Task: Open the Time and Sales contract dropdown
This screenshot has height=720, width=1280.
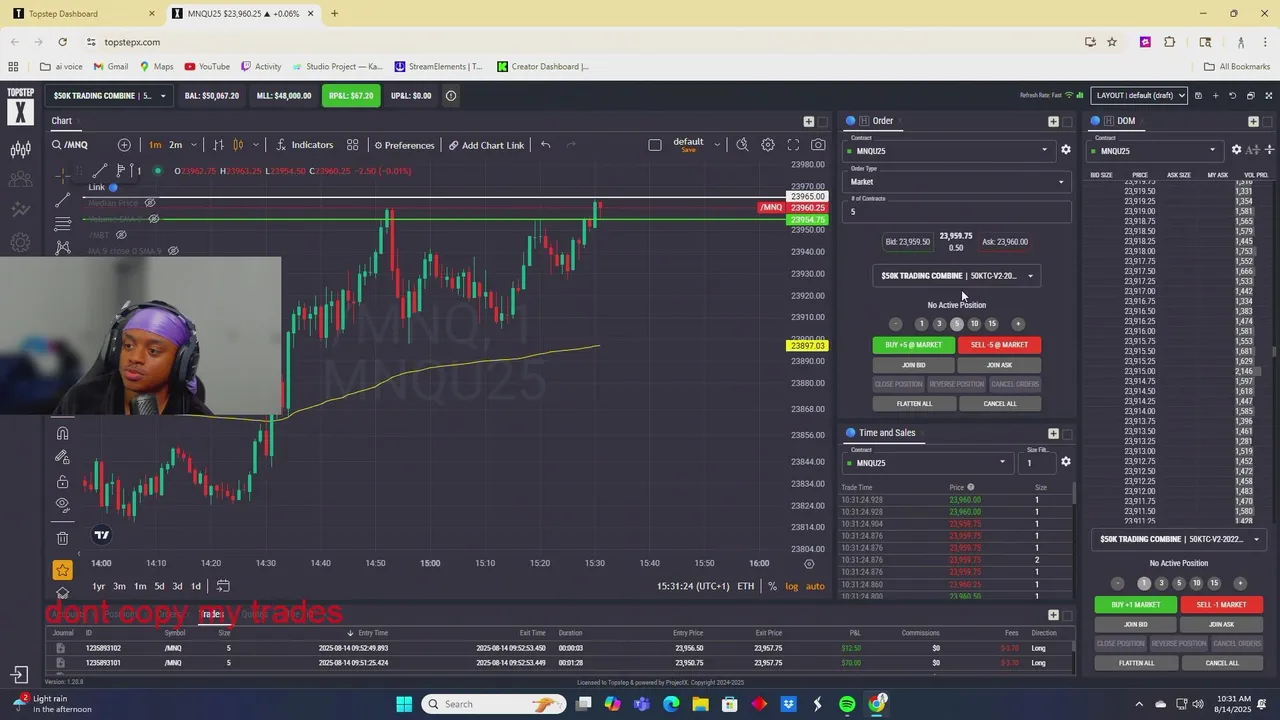Action: click(927, 463)
